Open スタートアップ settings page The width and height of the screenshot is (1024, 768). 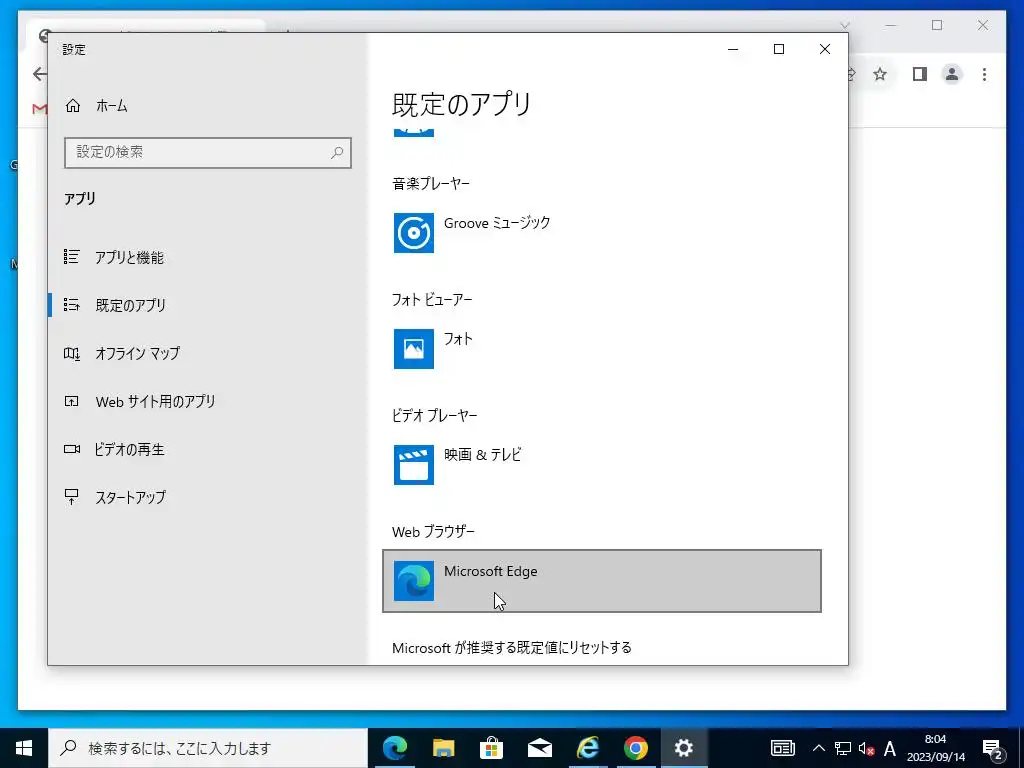click(208, 497)
